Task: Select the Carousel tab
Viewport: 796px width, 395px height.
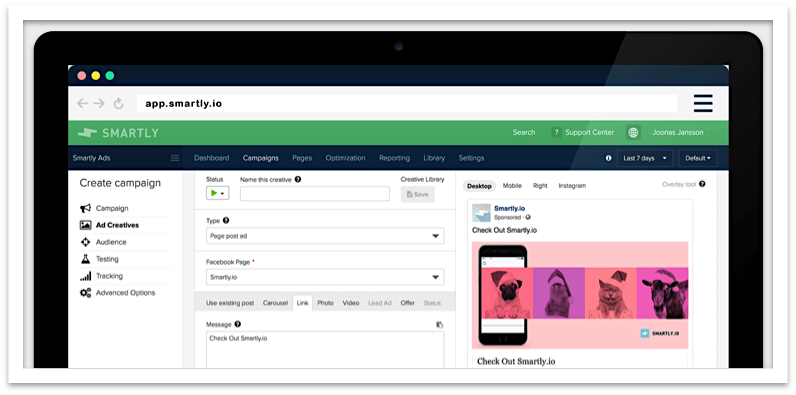Action: click(275, 303)
